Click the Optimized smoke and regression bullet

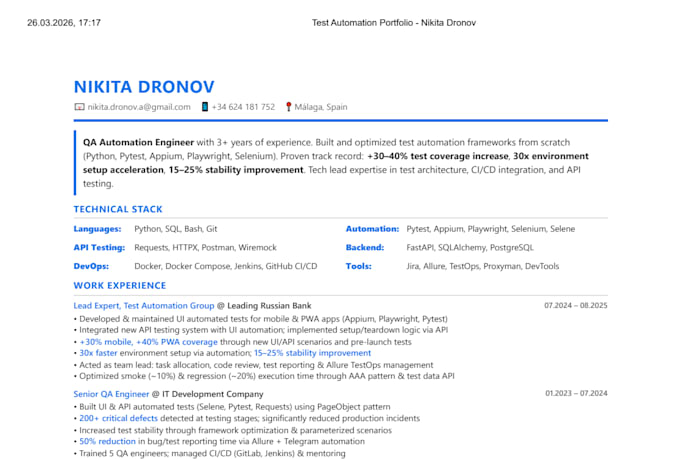coord(264,376)
